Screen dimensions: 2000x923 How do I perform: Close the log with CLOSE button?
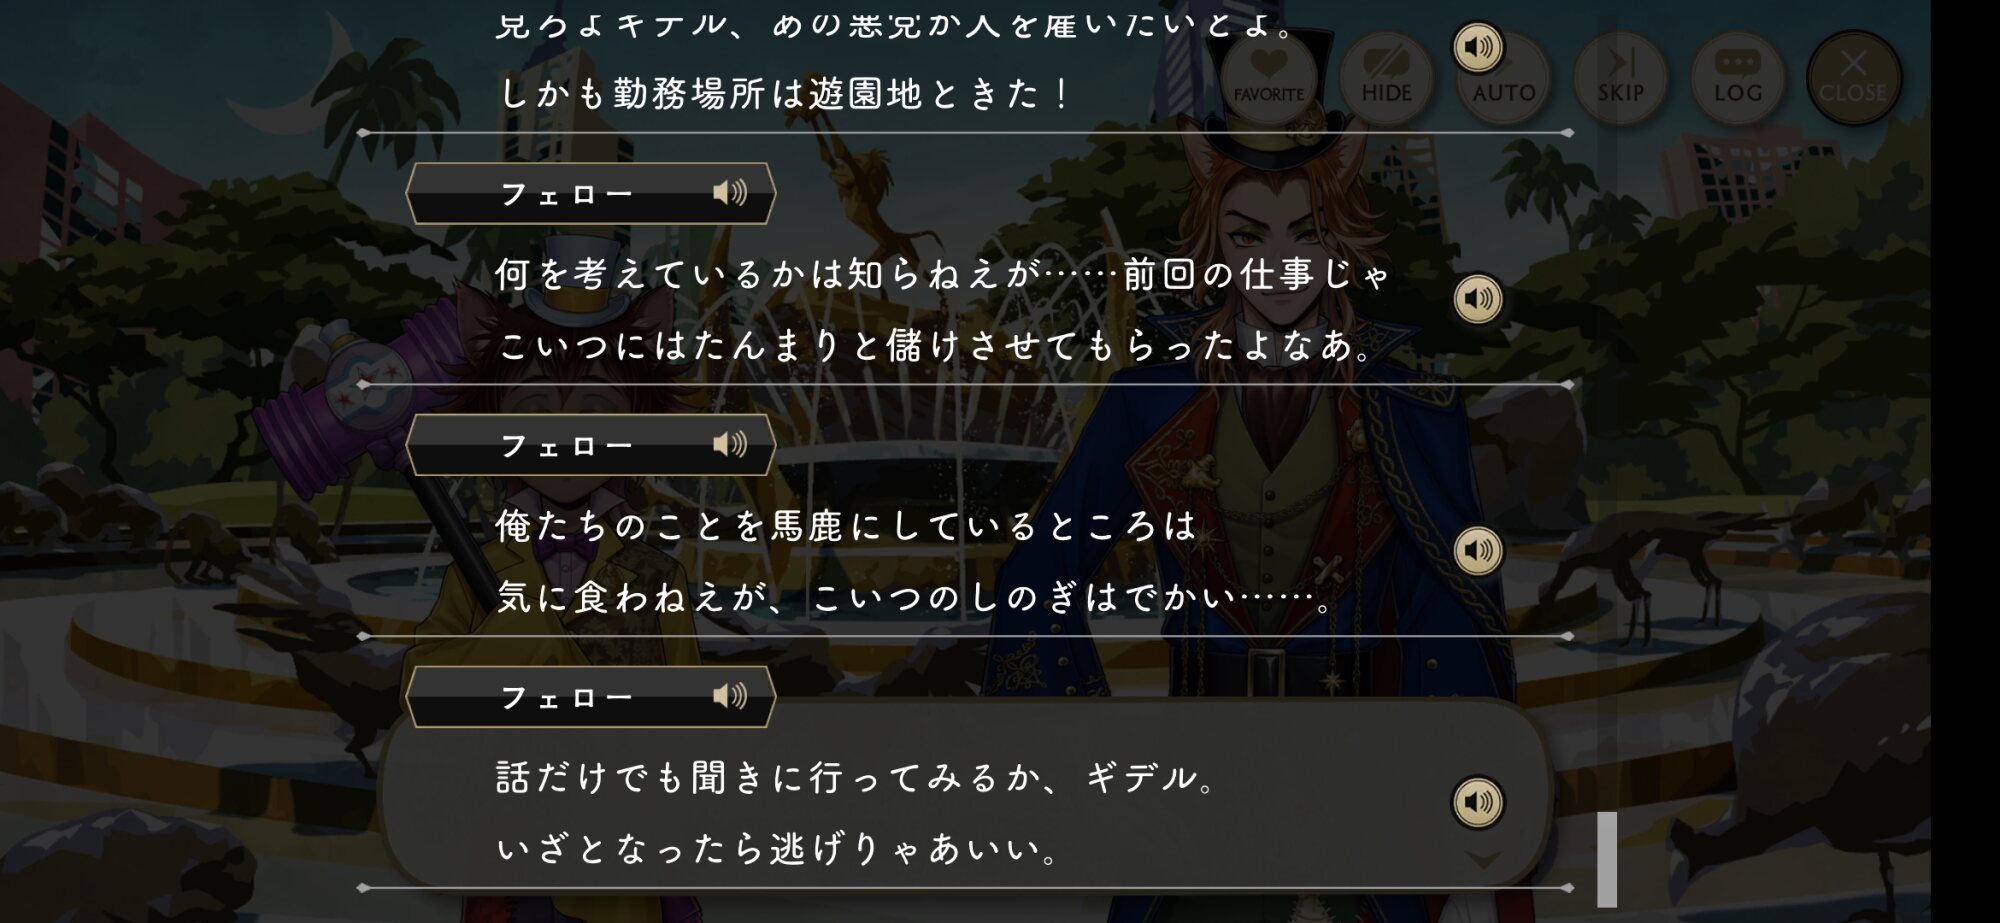click(1854, 78)
